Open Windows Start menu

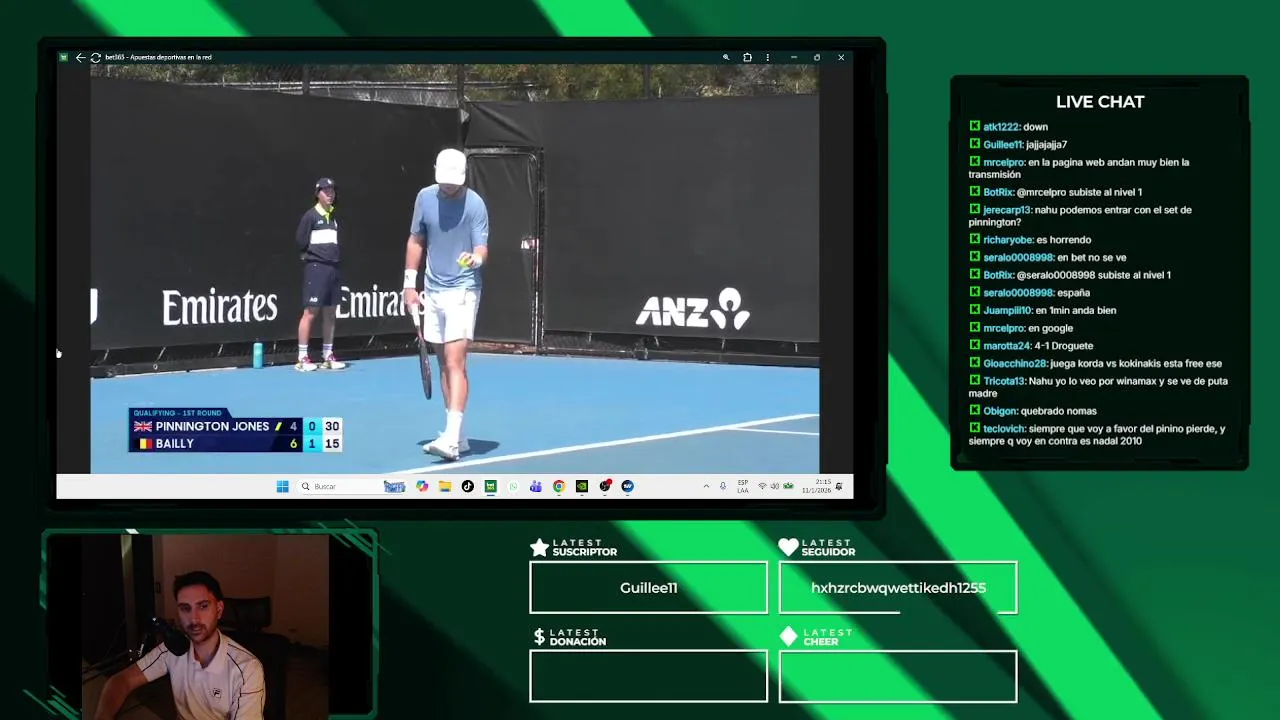pyautogui.click(x=282, y=486)
